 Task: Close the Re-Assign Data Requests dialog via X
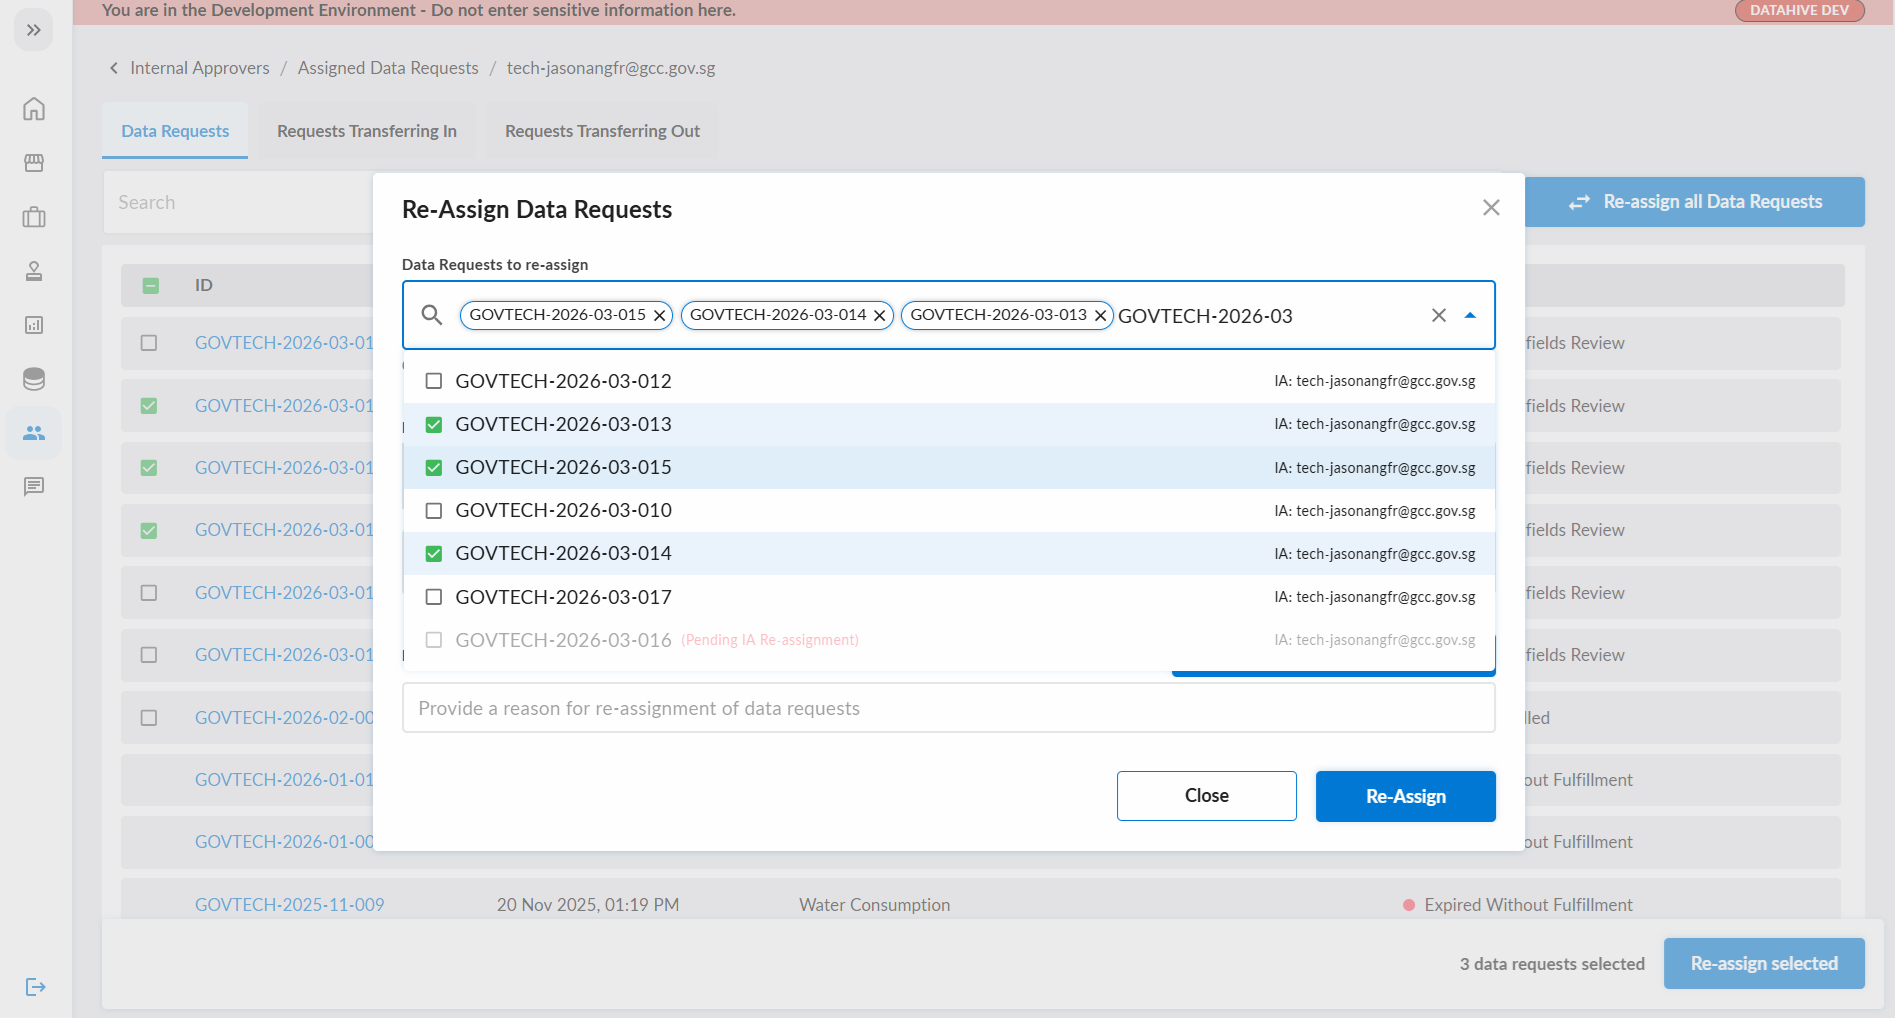1491,207
